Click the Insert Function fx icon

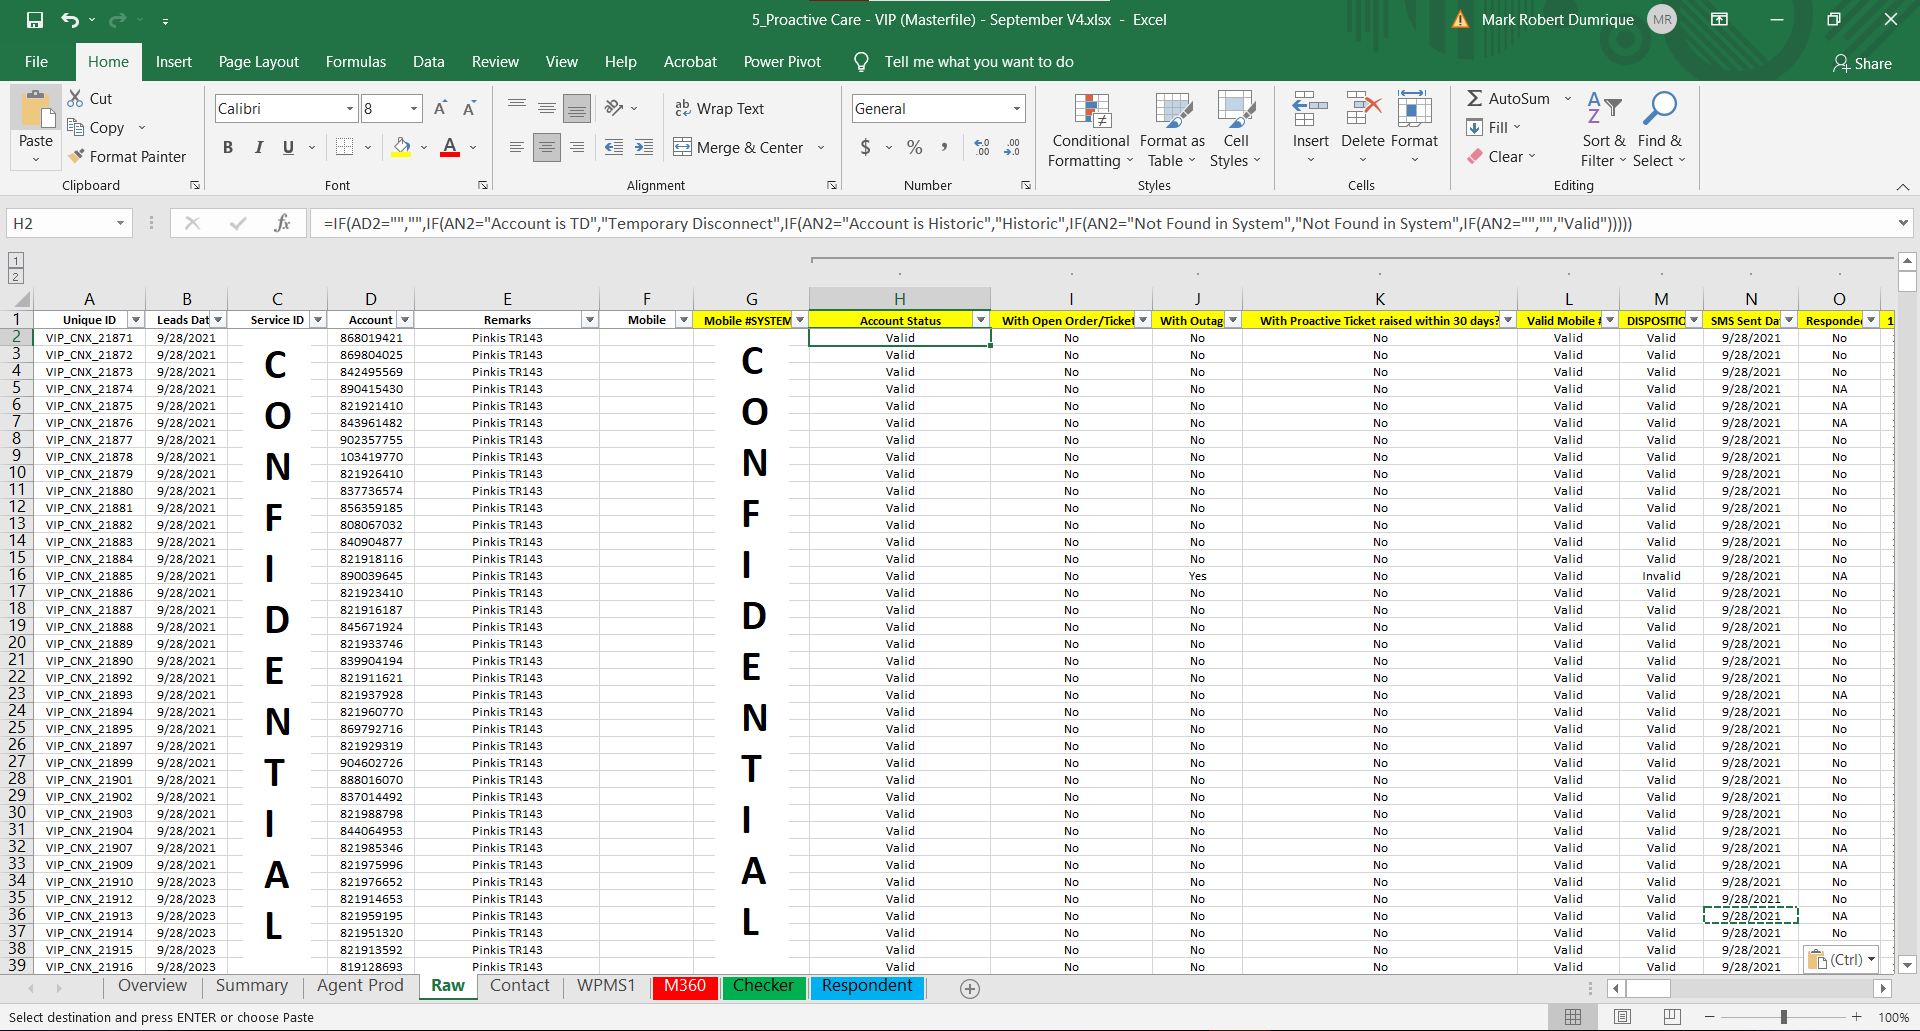tap(283, 223)
